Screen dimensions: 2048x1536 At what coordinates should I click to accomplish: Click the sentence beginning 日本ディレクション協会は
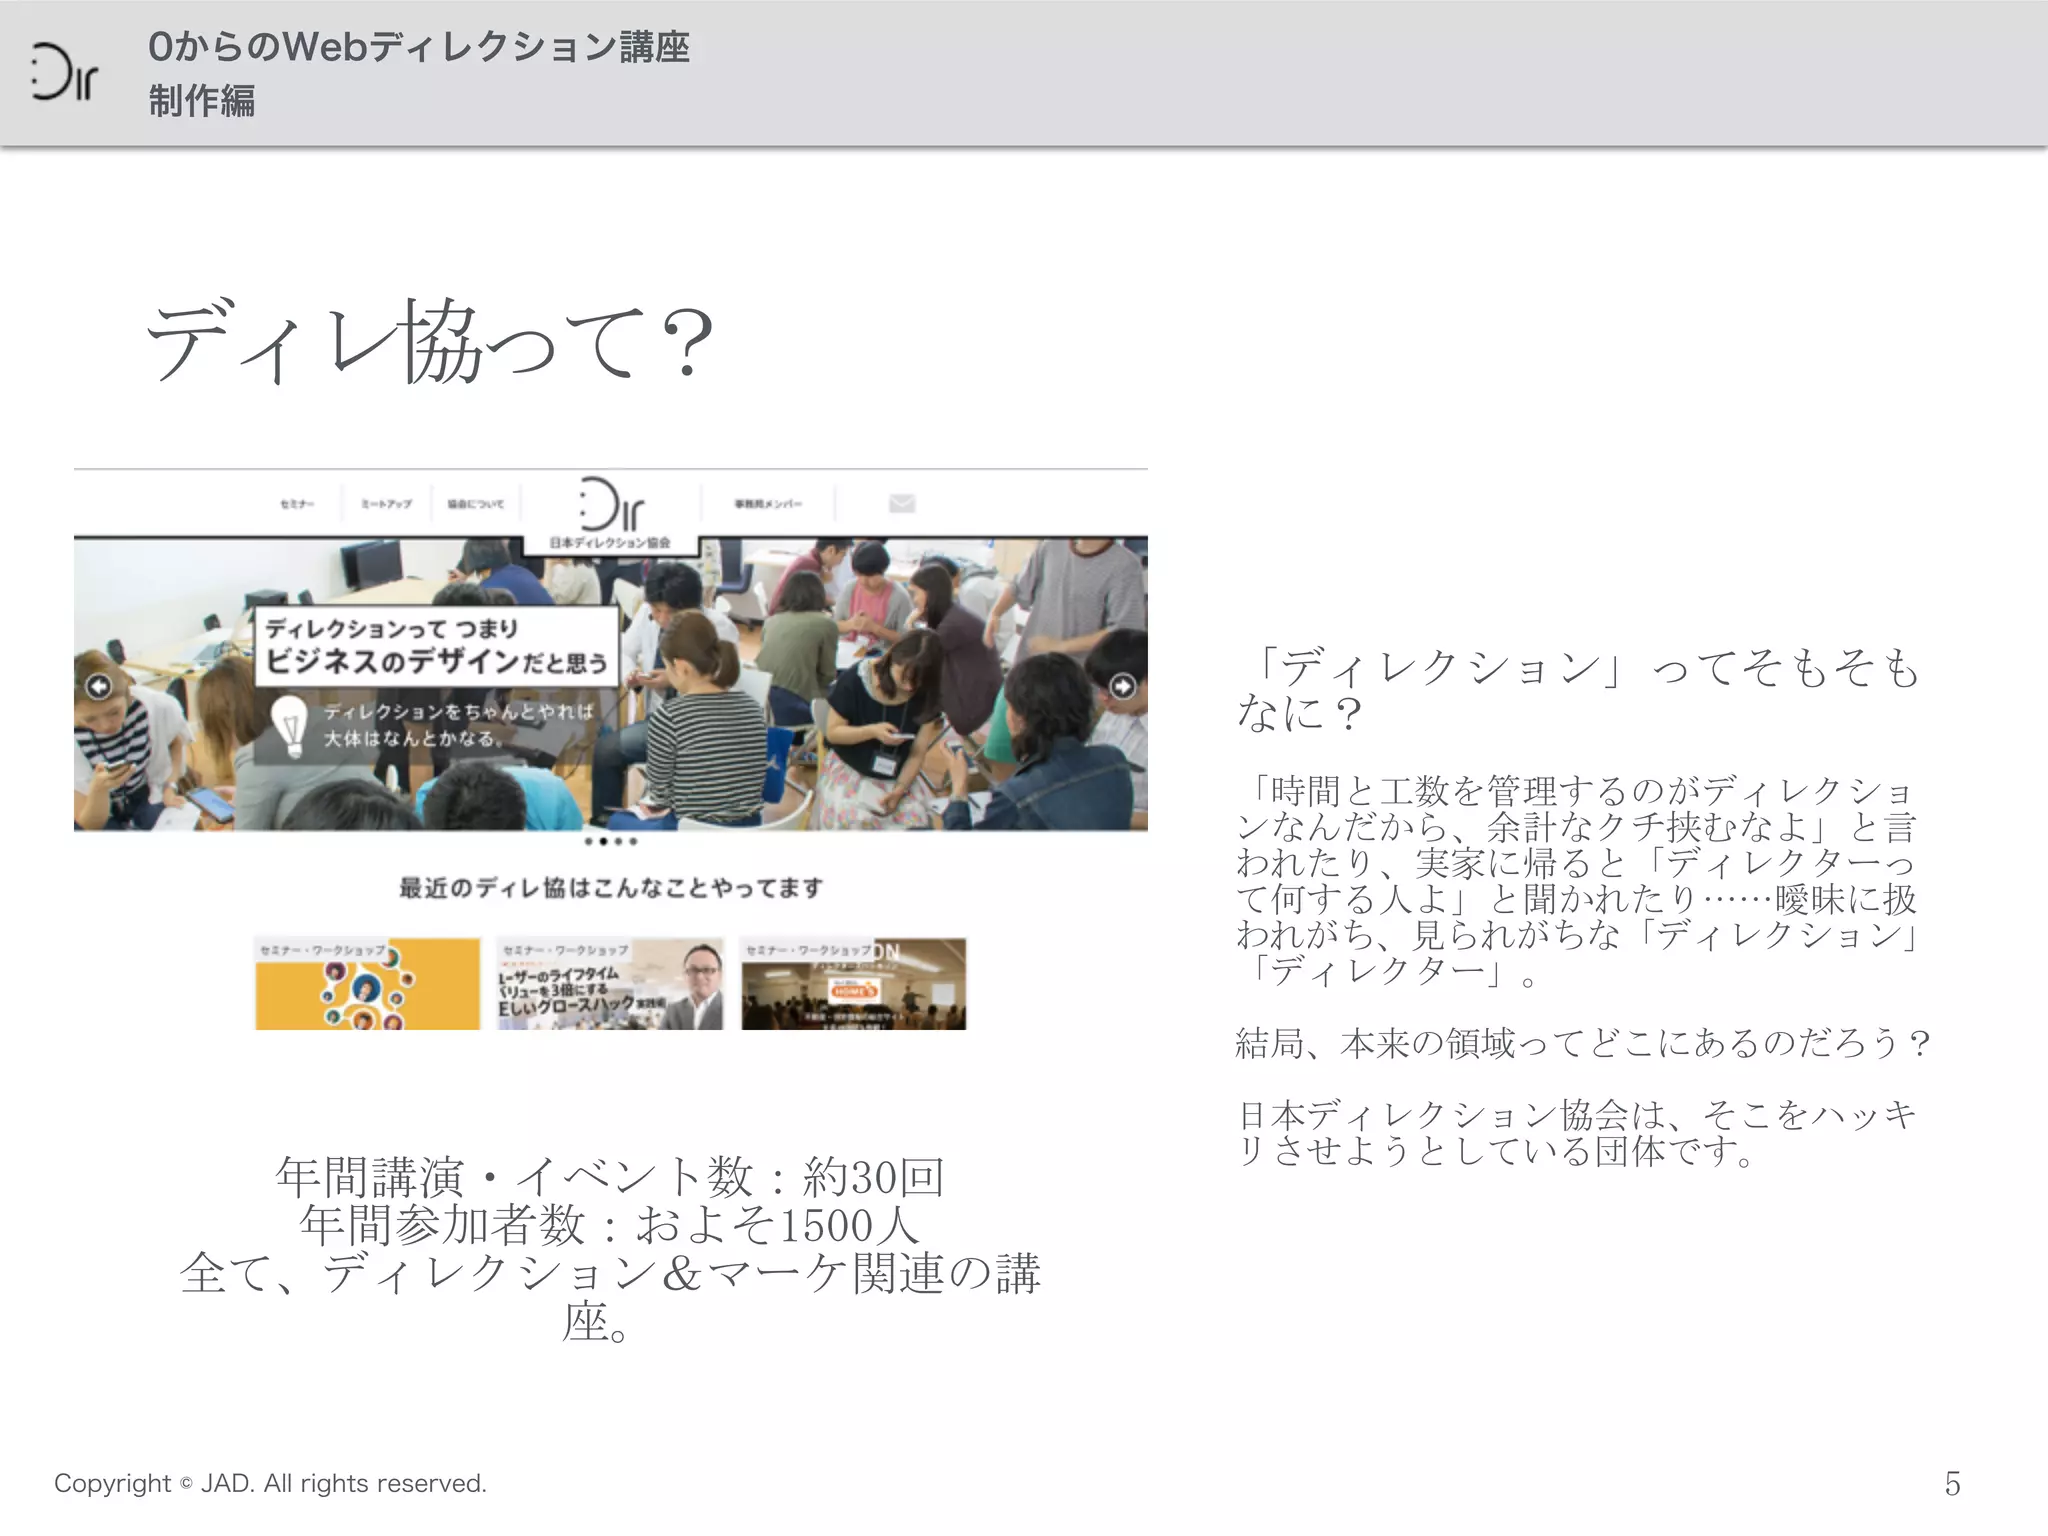tap(1577, 1133)
